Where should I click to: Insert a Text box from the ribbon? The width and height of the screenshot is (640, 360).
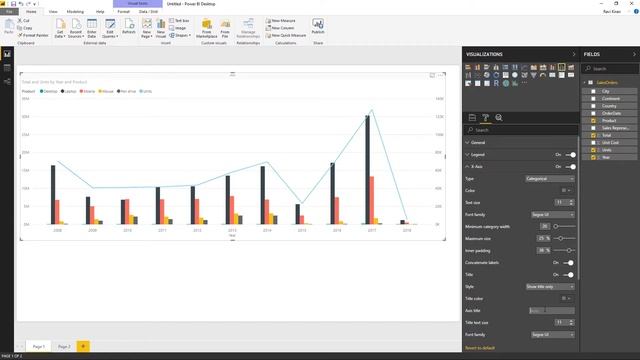(179, 20)
